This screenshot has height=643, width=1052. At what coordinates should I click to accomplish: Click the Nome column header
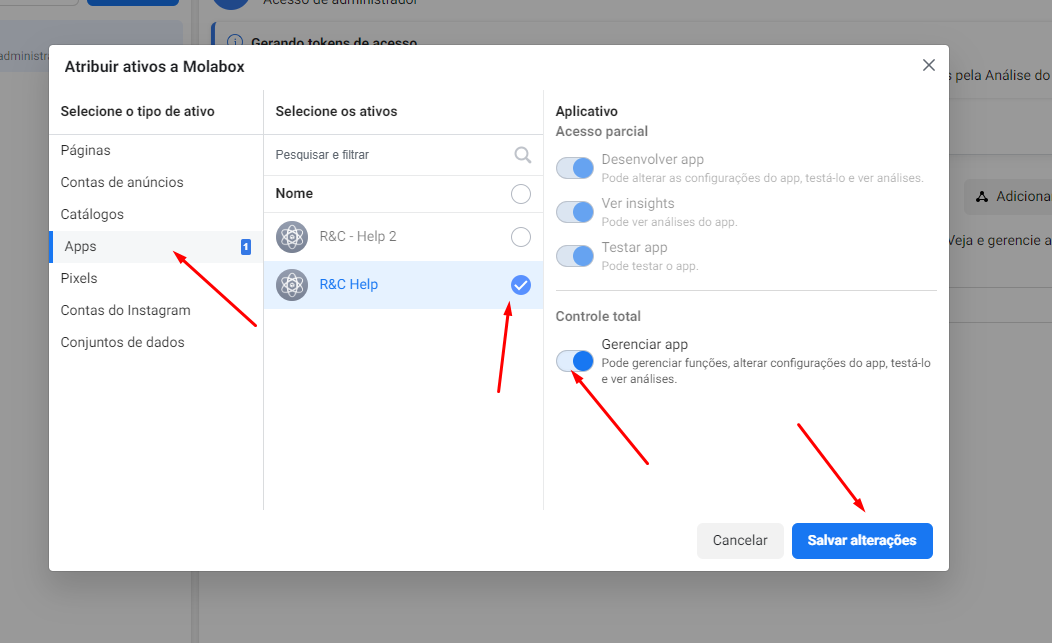pyautogui.click(x=294, y=193)
